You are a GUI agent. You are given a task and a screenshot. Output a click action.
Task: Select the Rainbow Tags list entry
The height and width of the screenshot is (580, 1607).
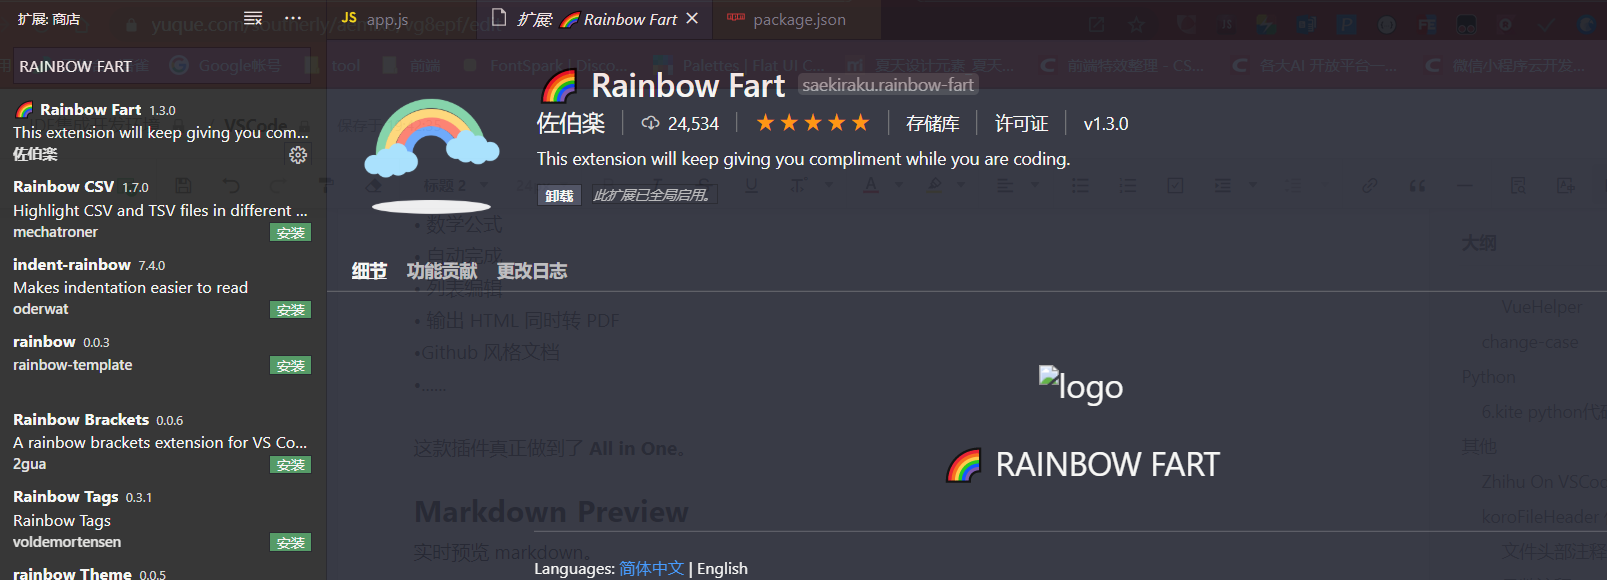[x=163, y=519]
